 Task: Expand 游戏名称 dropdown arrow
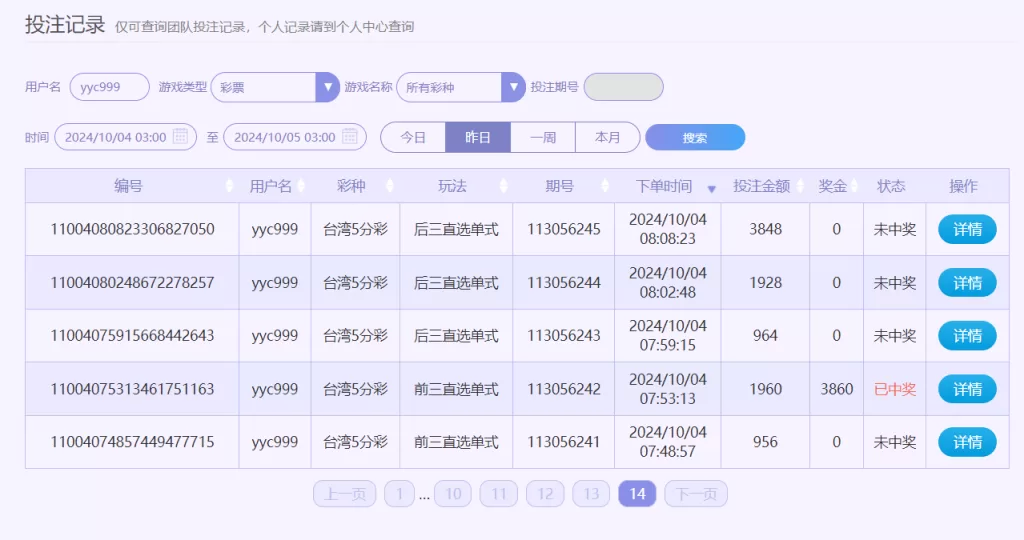[513, 87]
